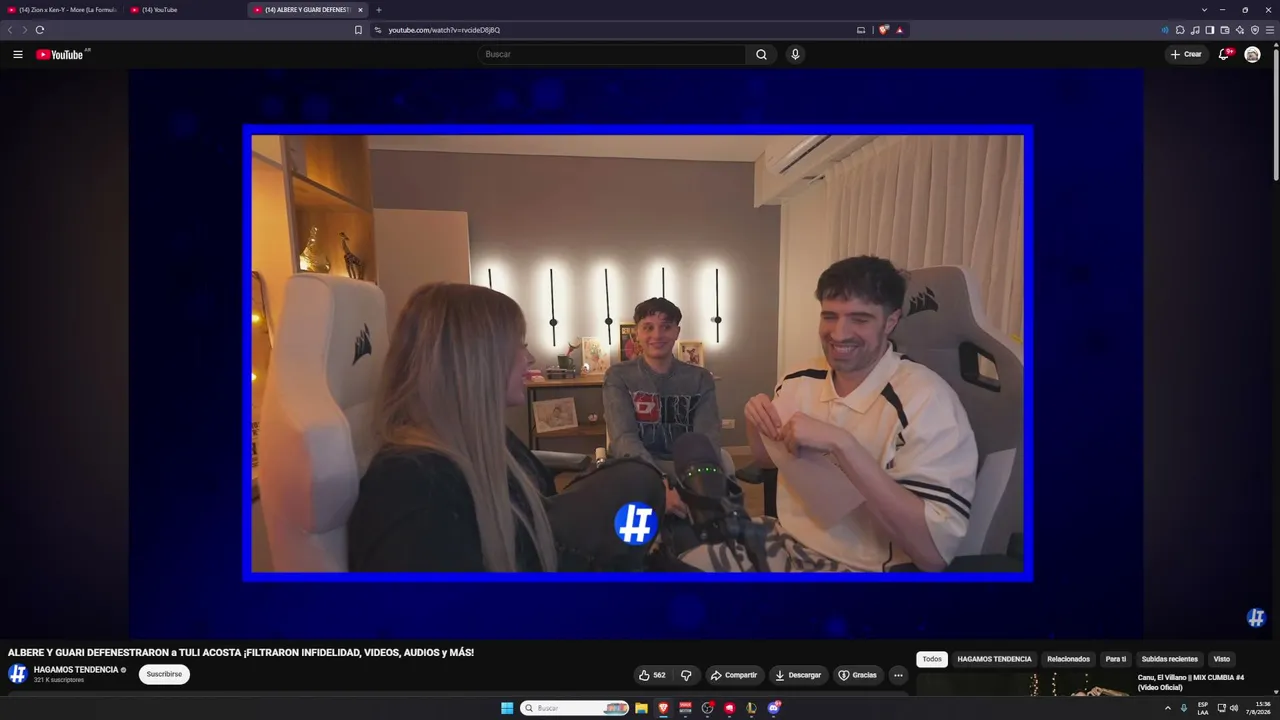Screen dimensions: 1280x720
Task: Select 'Subidas recientes' filter chip
Action: [1169, 659]
